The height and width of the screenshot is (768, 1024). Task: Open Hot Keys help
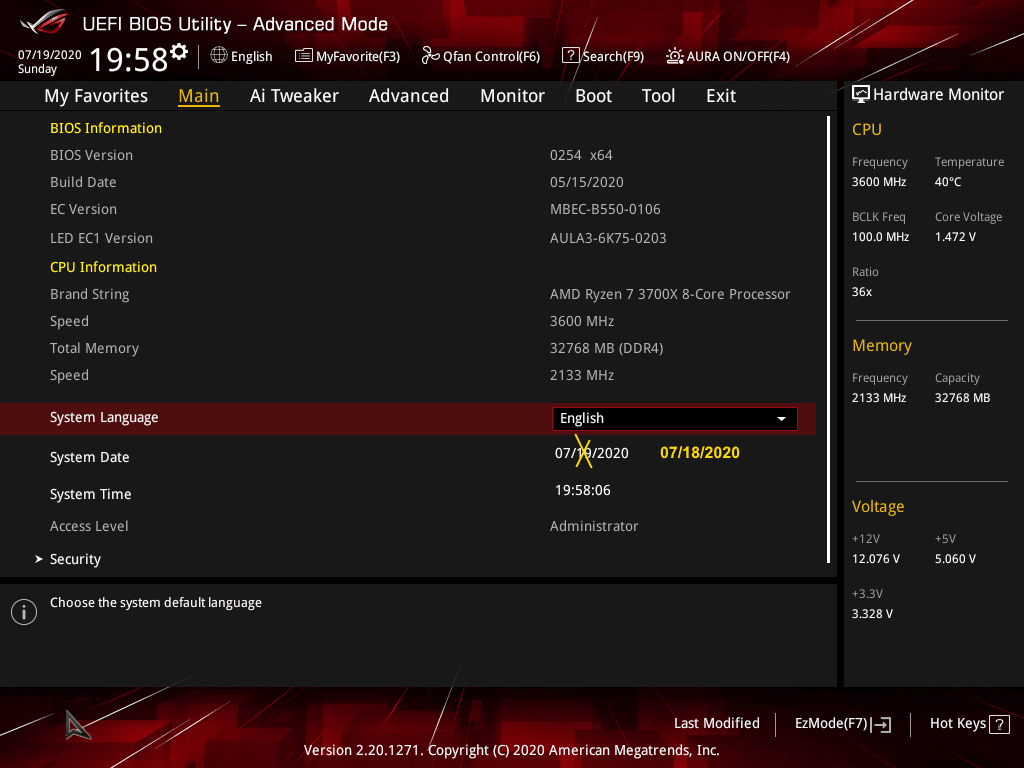[969, 724]
